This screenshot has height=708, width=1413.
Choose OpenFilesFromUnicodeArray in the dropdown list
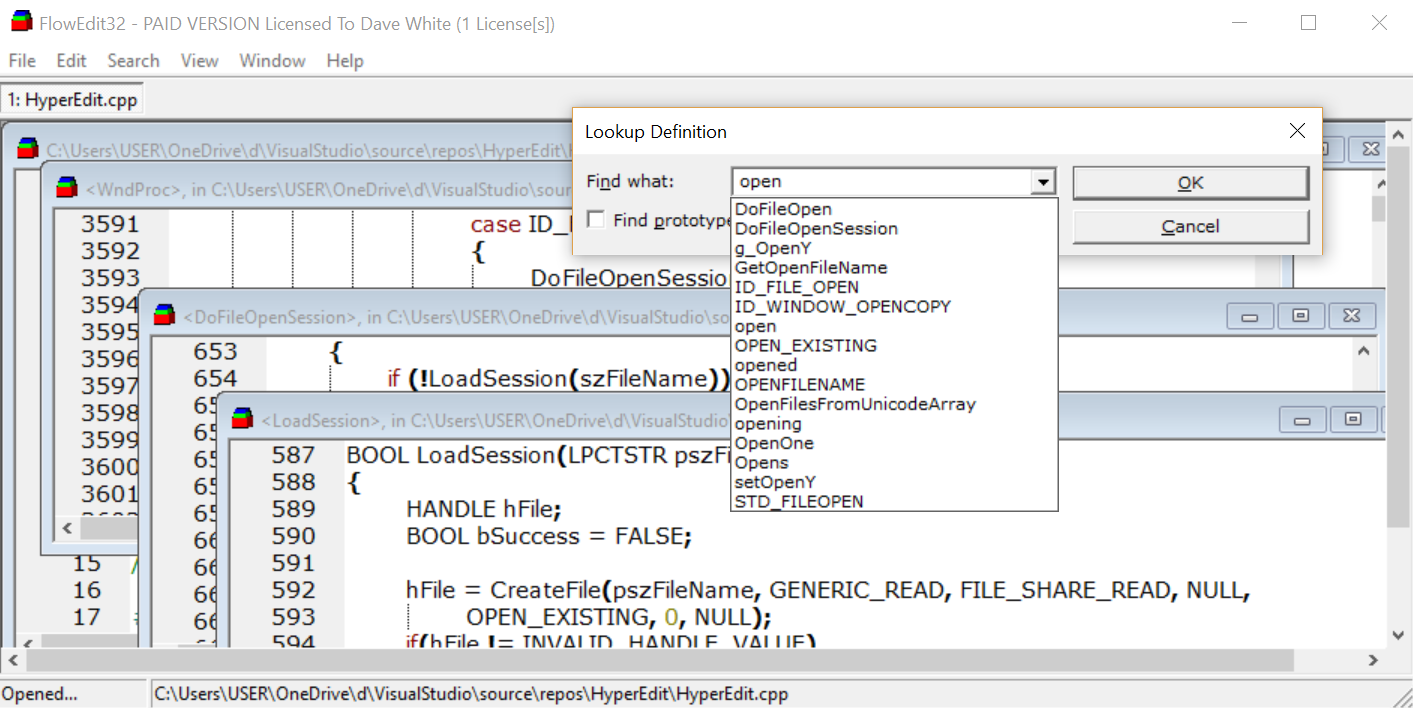(855, 404)
